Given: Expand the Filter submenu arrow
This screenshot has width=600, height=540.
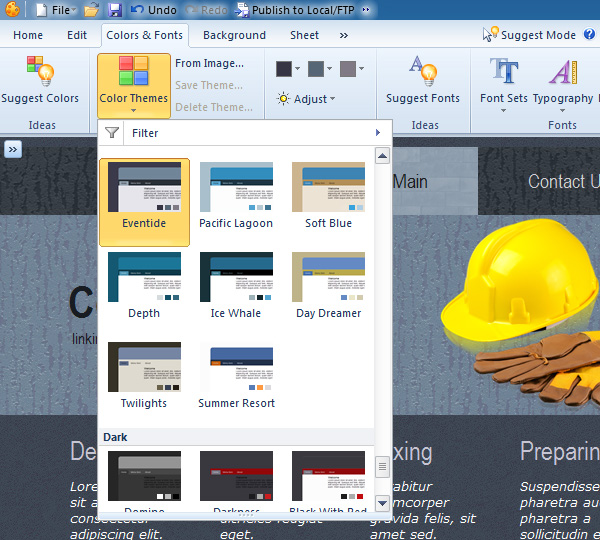Looking at the screenshot, I should pos(377,133).
